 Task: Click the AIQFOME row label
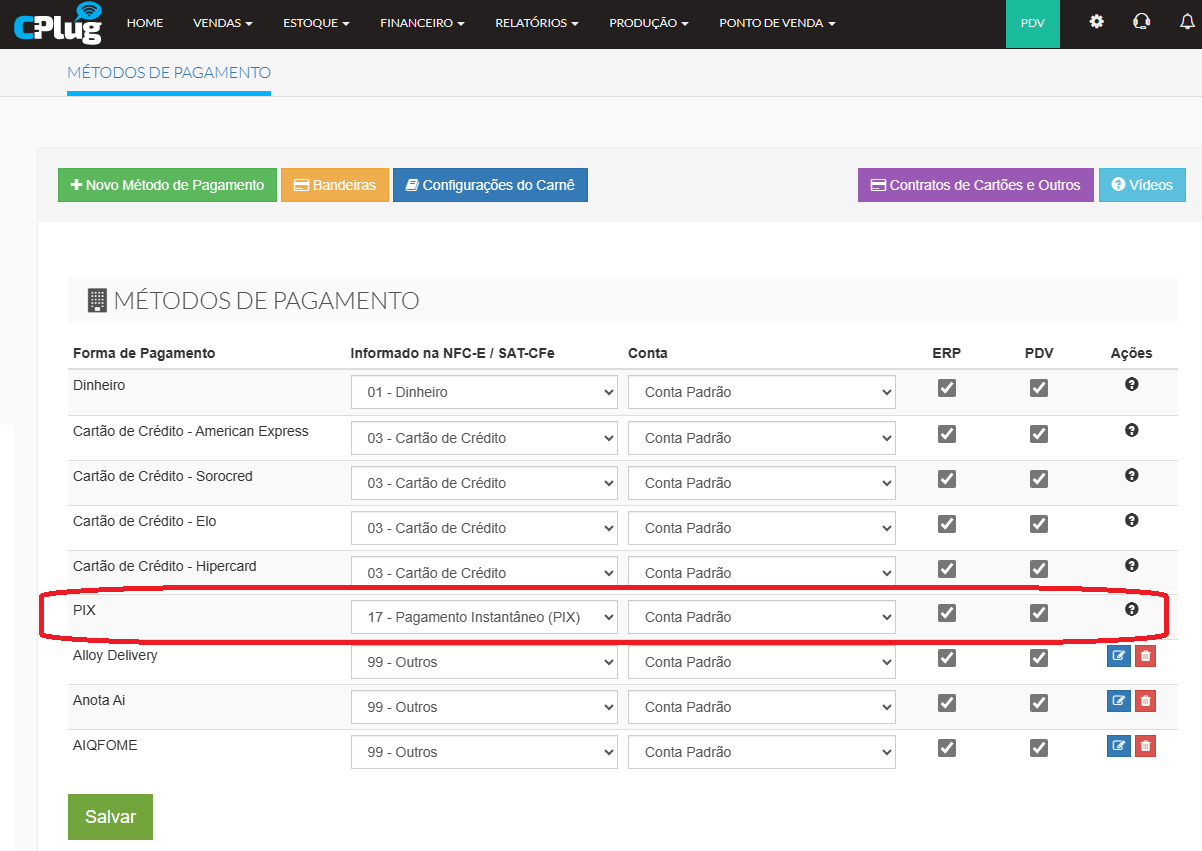click(x=105, y=745)
